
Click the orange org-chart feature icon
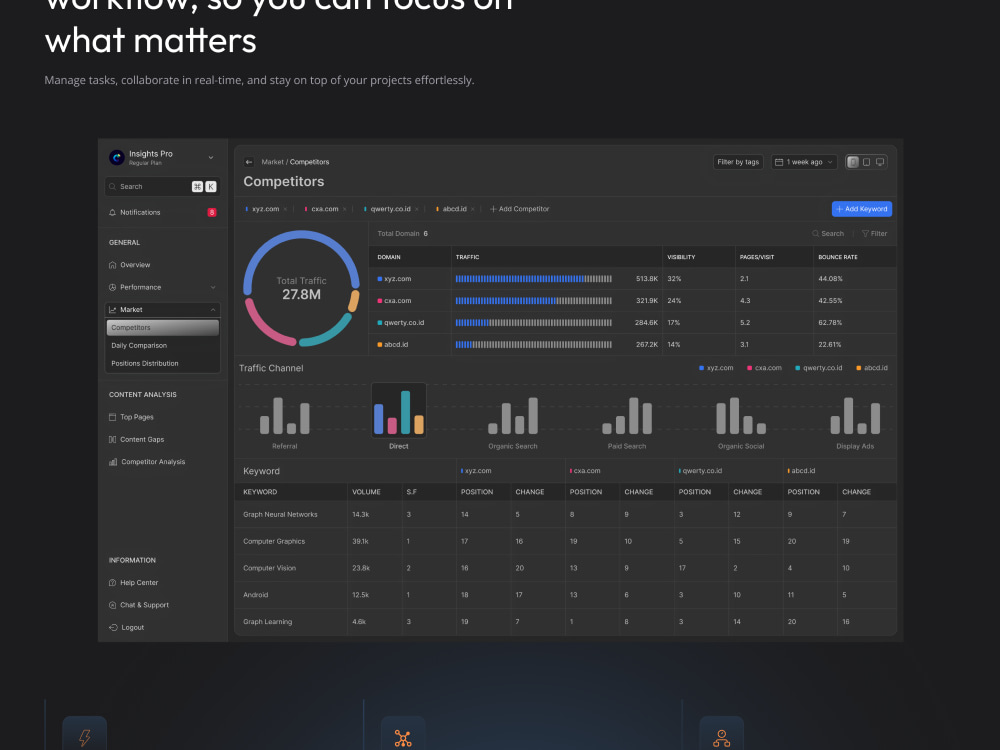point(721,739)
